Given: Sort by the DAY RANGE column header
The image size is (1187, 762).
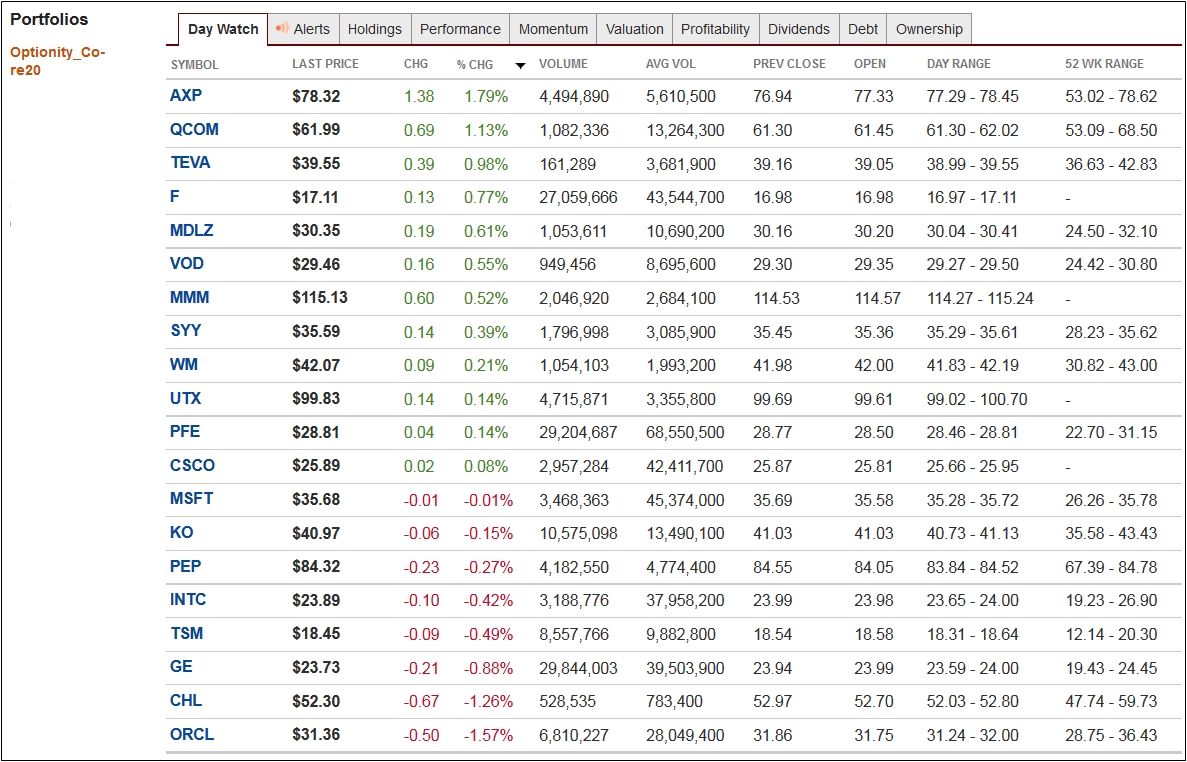Looking at the screenshot, I should coord(958,64).
